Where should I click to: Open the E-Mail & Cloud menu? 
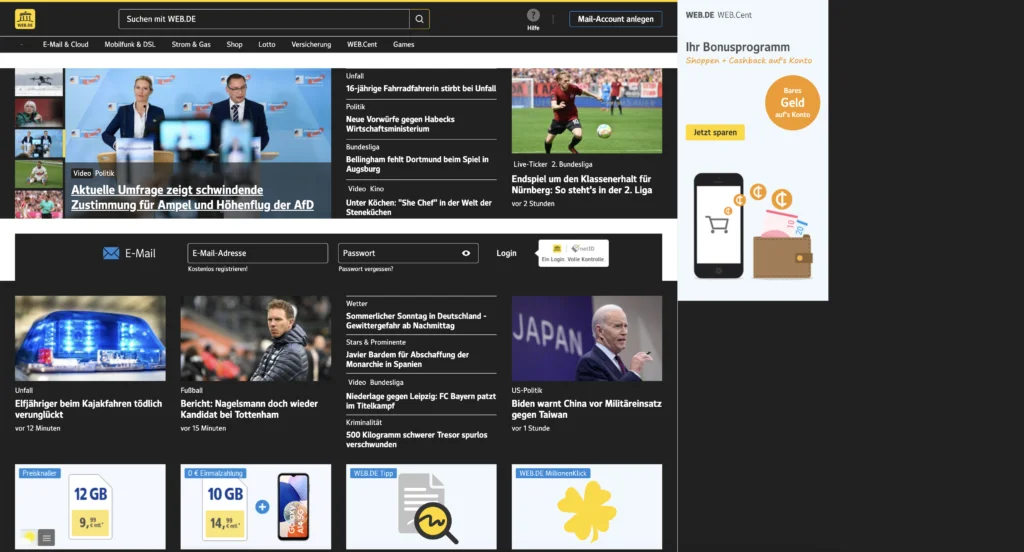coord(65,44)
